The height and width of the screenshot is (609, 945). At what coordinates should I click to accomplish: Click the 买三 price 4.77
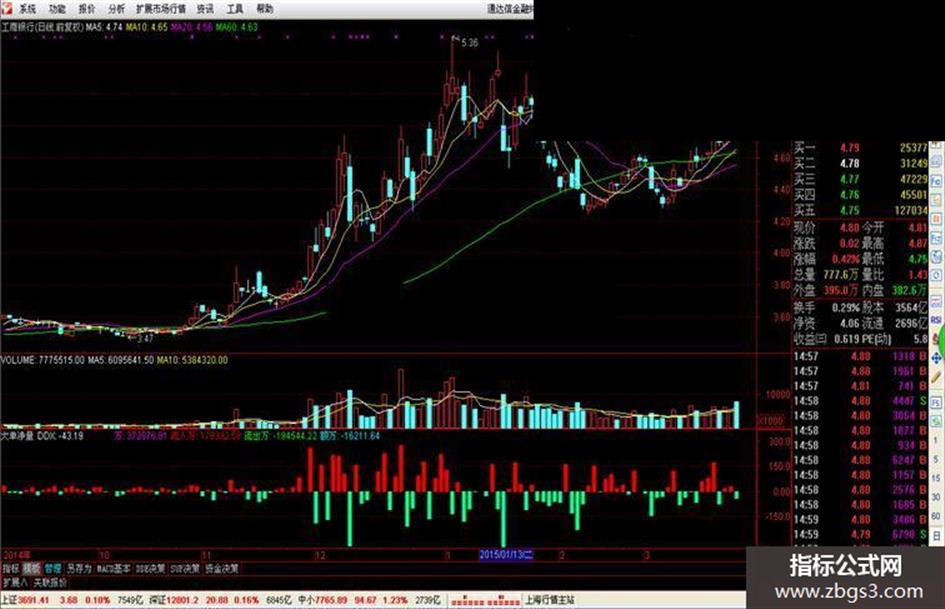850,179
